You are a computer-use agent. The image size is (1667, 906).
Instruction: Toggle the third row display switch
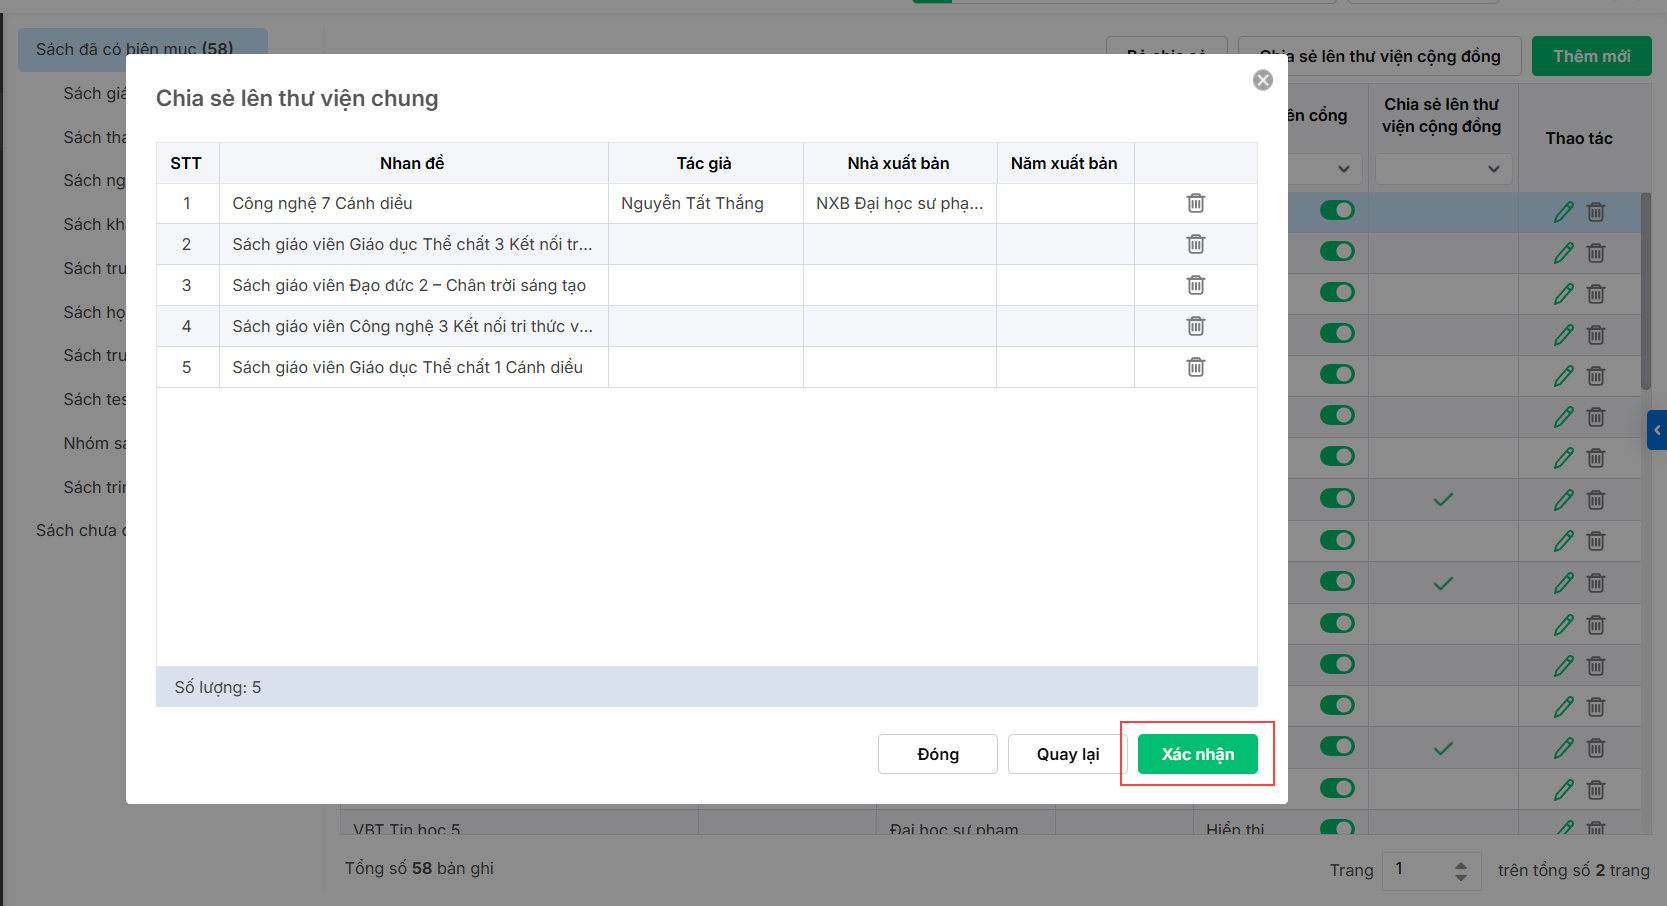(1337, 292)
